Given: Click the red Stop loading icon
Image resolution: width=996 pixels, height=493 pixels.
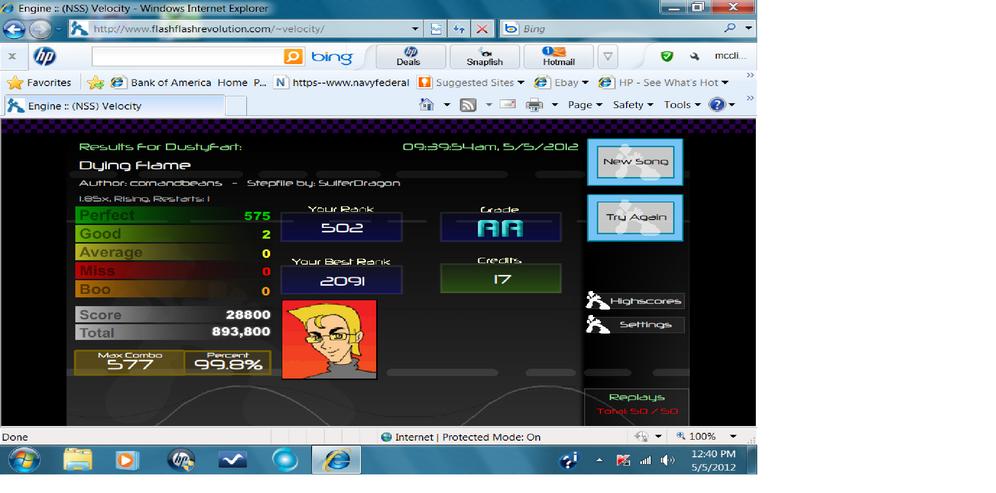Looking at the screenshot, I should [x=481, y=29].
